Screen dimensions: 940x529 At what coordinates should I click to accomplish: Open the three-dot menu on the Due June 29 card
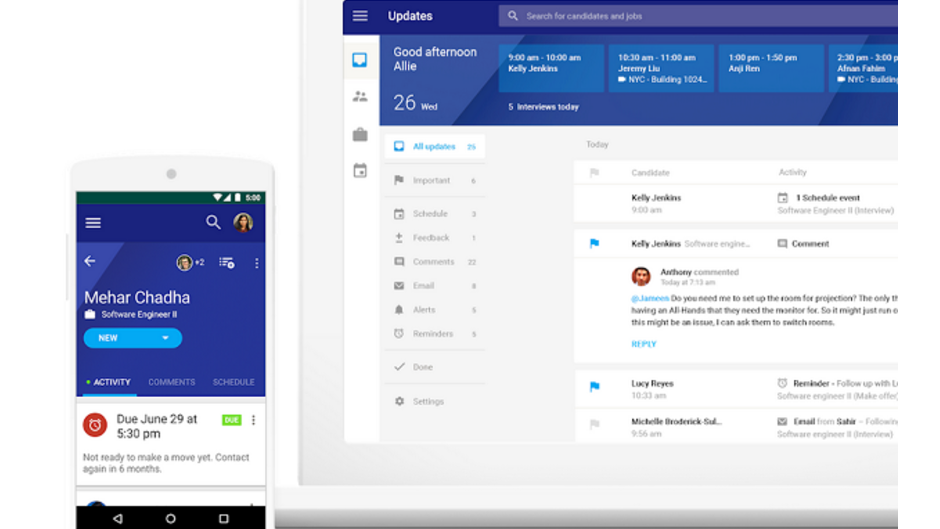(254, 420)
